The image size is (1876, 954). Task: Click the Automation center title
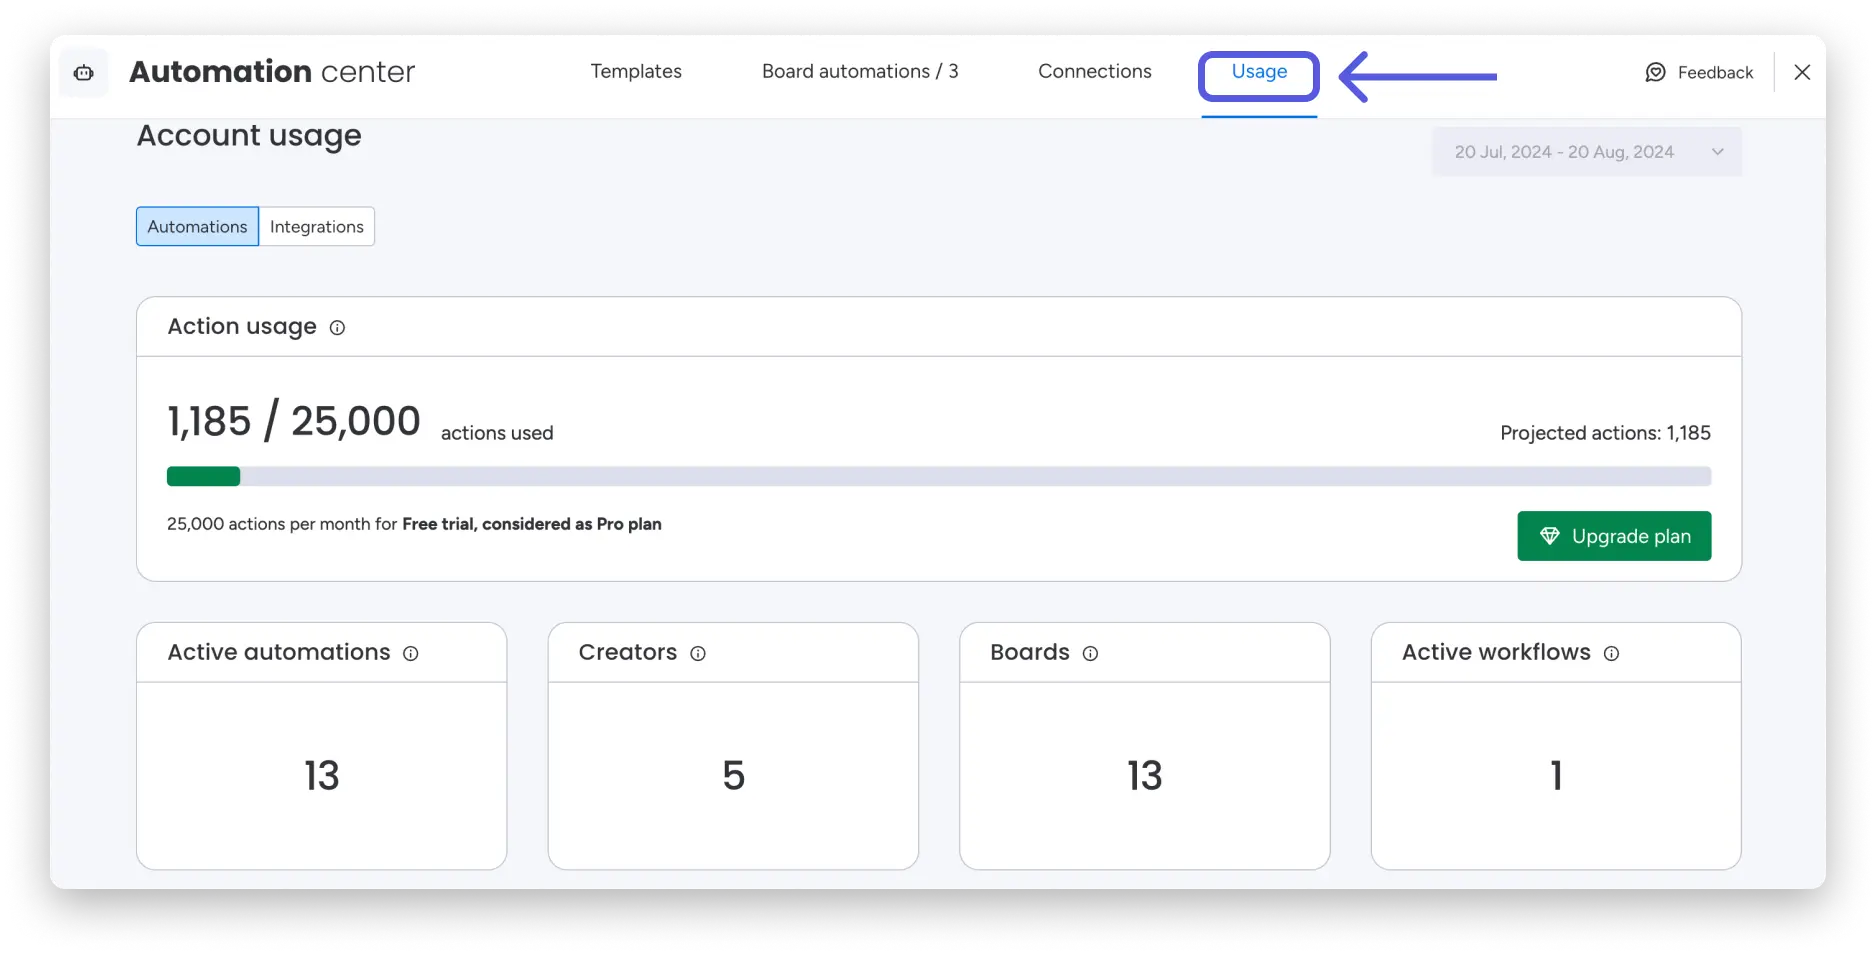click(272, 72)
